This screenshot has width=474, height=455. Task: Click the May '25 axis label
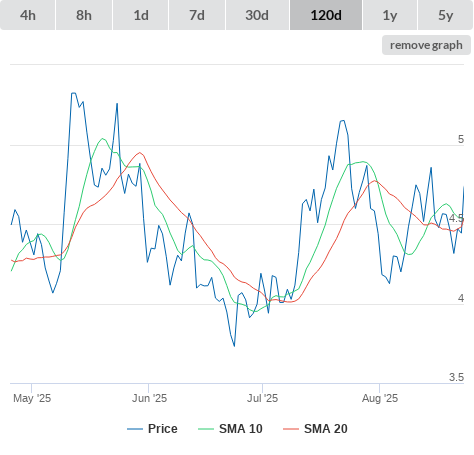point(32,398)
